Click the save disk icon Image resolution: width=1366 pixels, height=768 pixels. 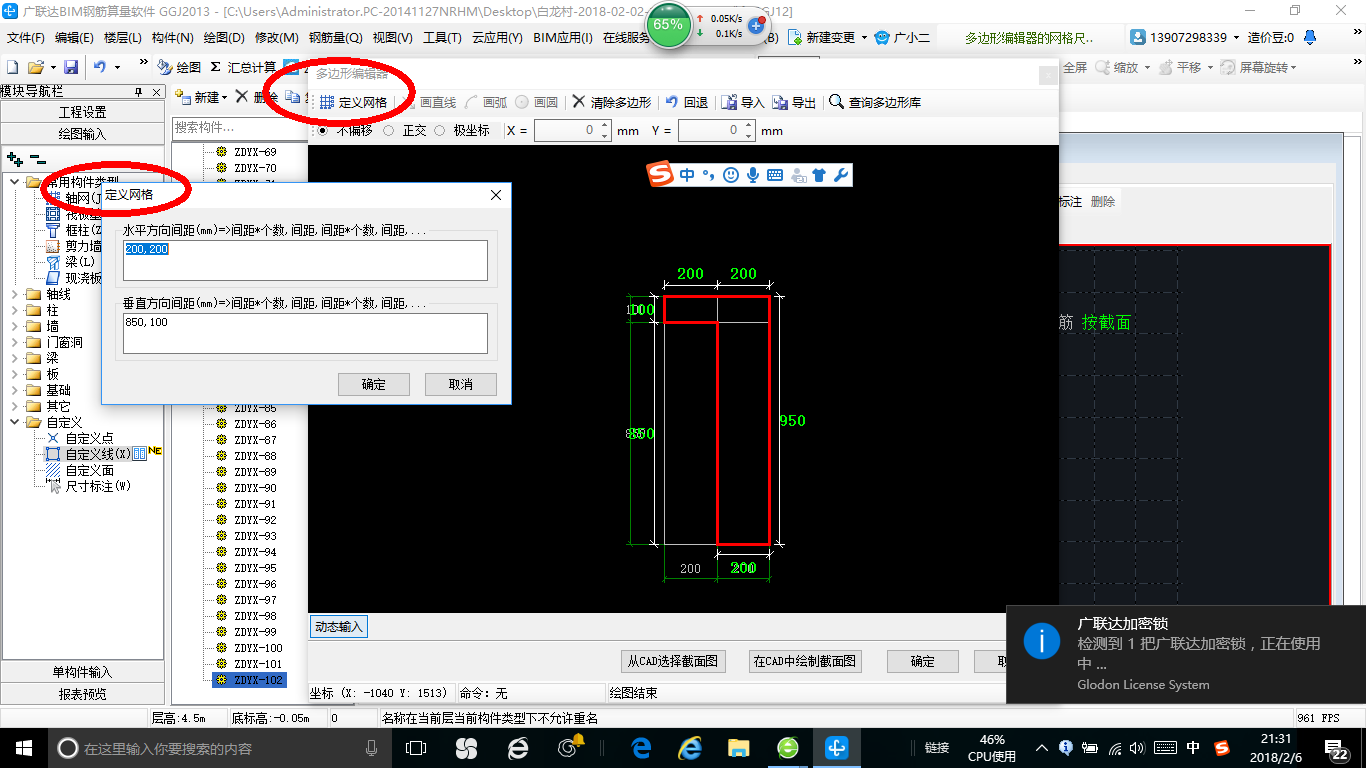pos(71,67)
